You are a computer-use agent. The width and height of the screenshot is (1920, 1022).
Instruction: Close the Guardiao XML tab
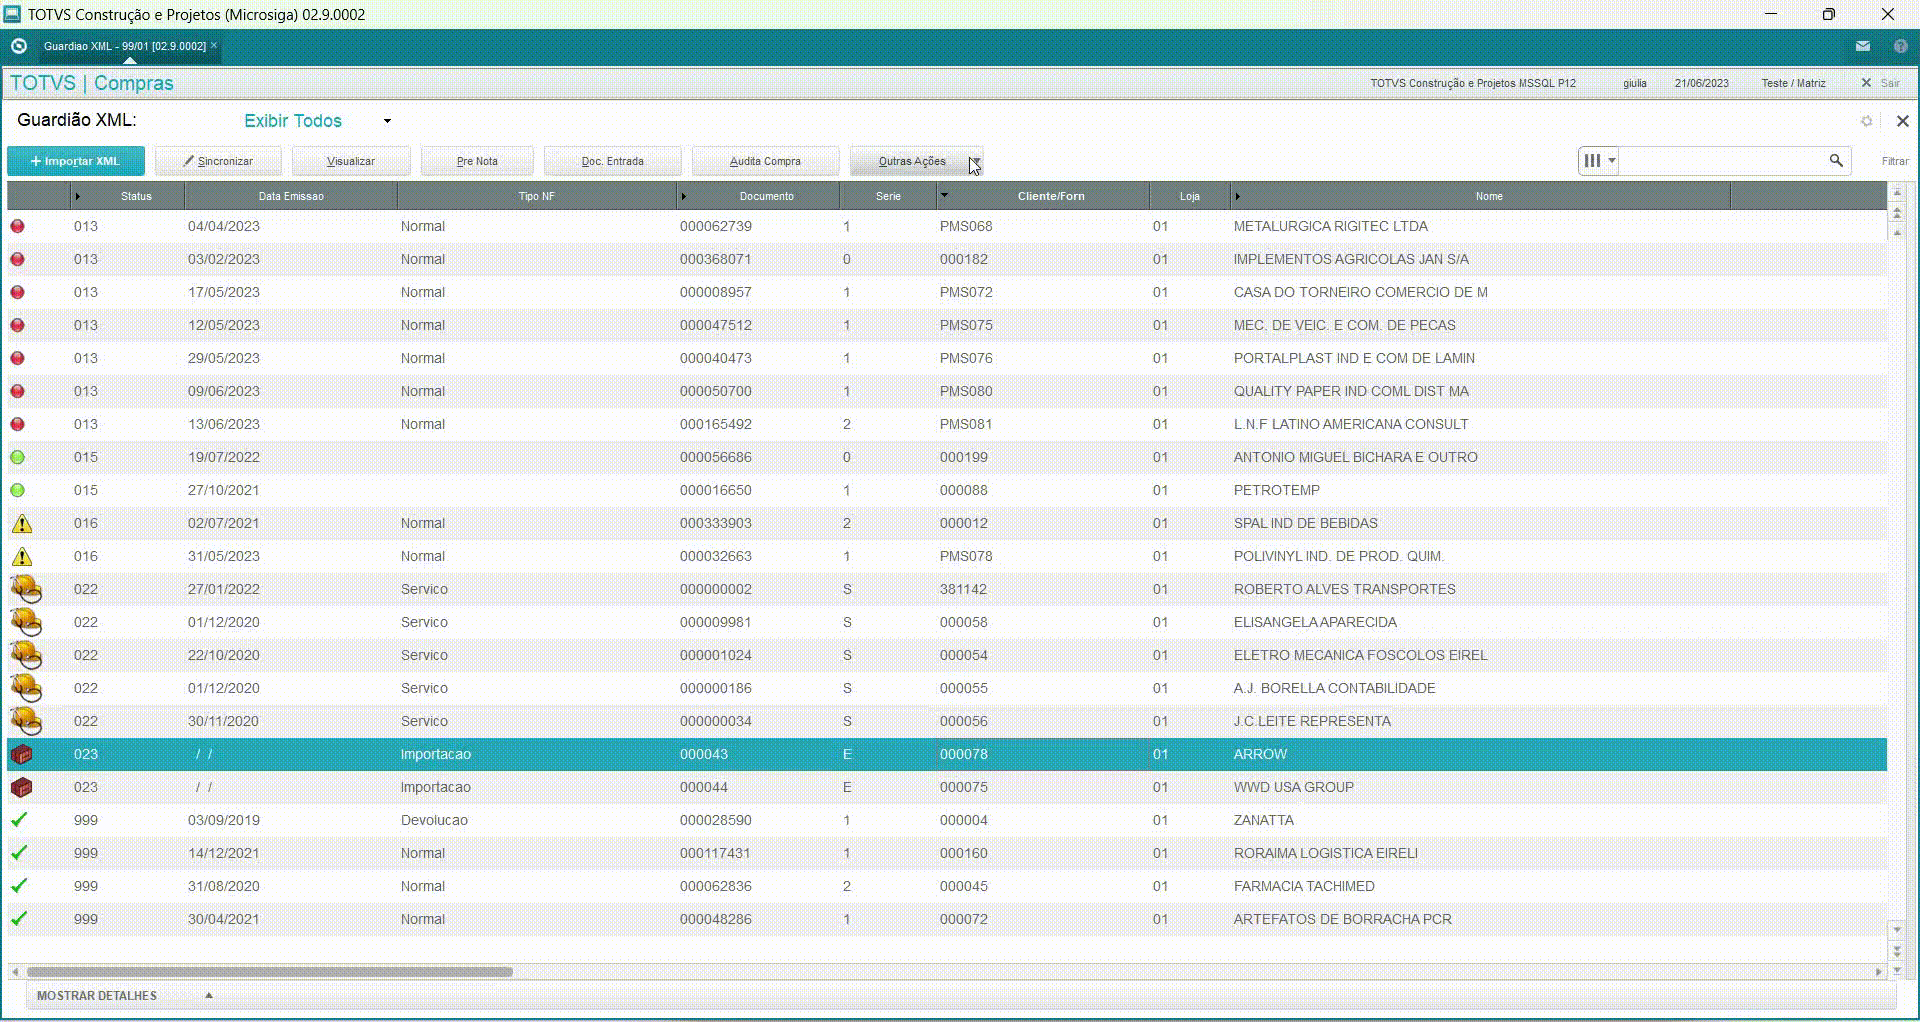click(214, 45)
